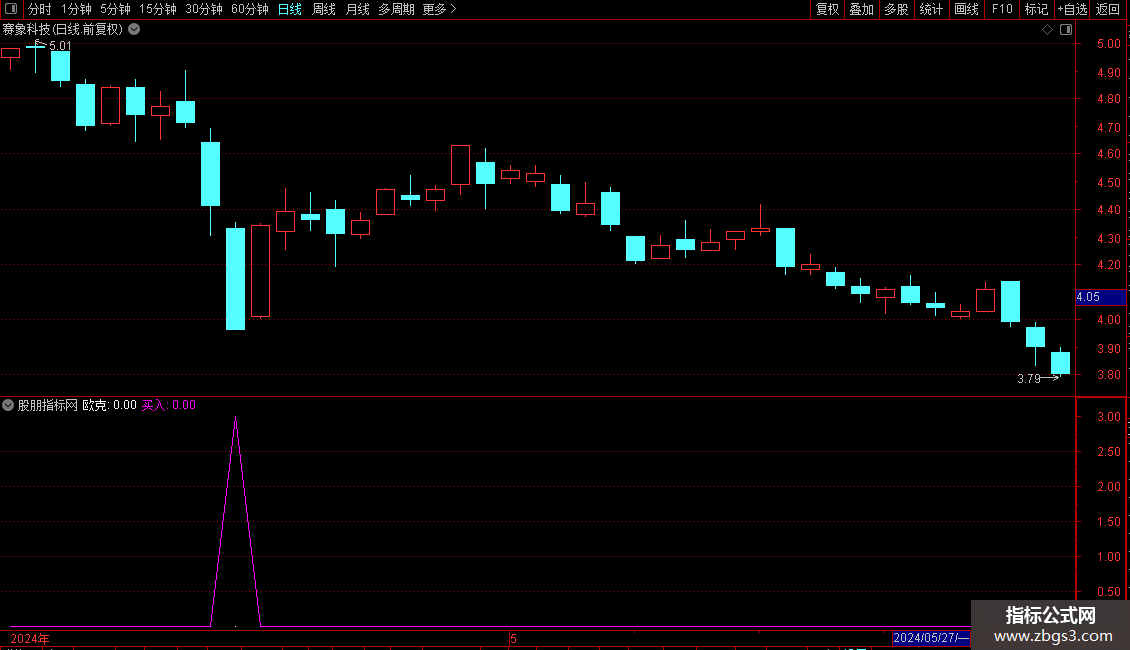Image resolution: width=1130 pixels, height=650 pixels.
Task: Open F10 company info
Action: pyautogui.click(x=1002, y=9)
